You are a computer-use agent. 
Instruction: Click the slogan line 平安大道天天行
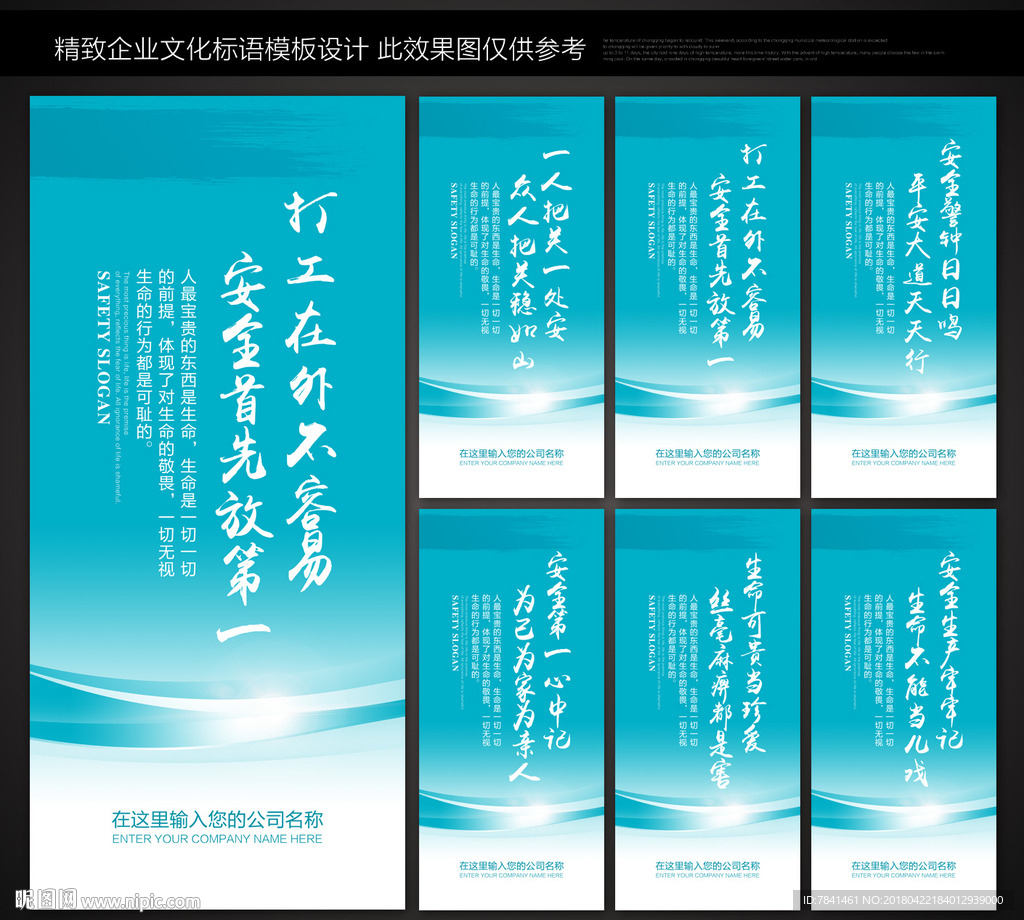(917, 274)
